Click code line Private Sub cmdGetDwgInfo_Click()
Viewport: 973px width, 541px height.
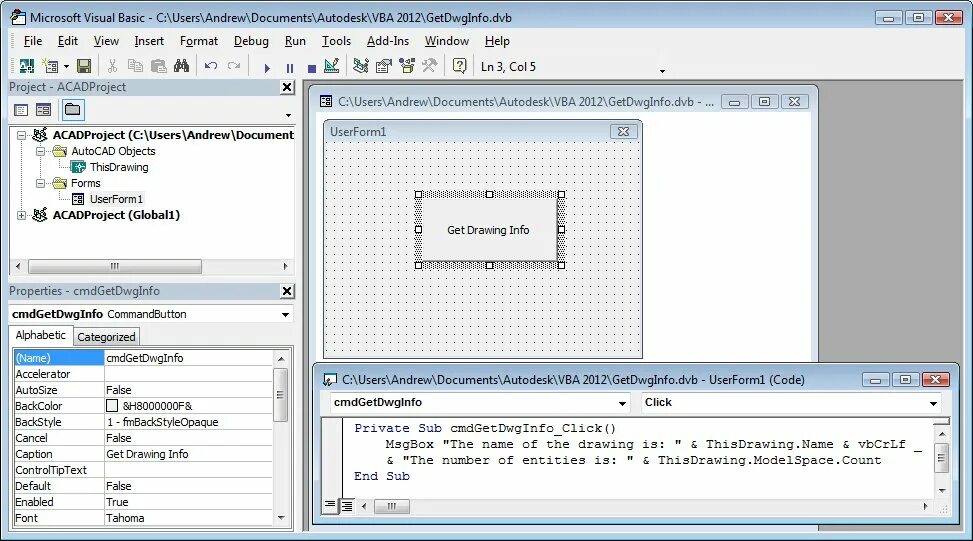point(485,428)
